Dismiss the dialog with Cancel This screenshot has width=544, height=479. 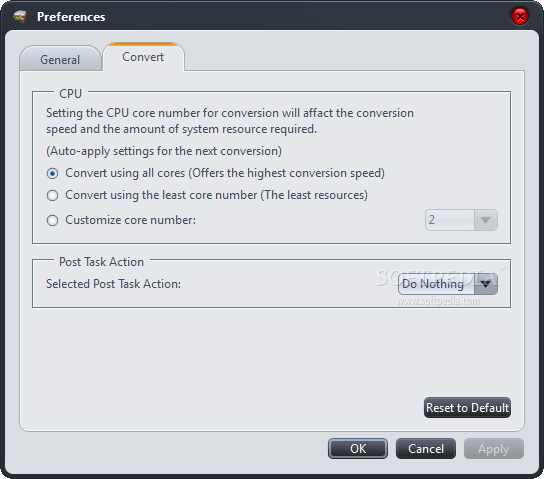426,448
